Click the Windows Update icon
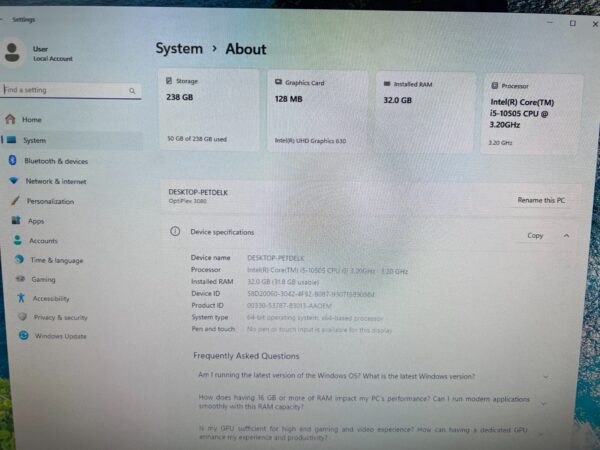600x450 pixels. click(x=24, y=335)
